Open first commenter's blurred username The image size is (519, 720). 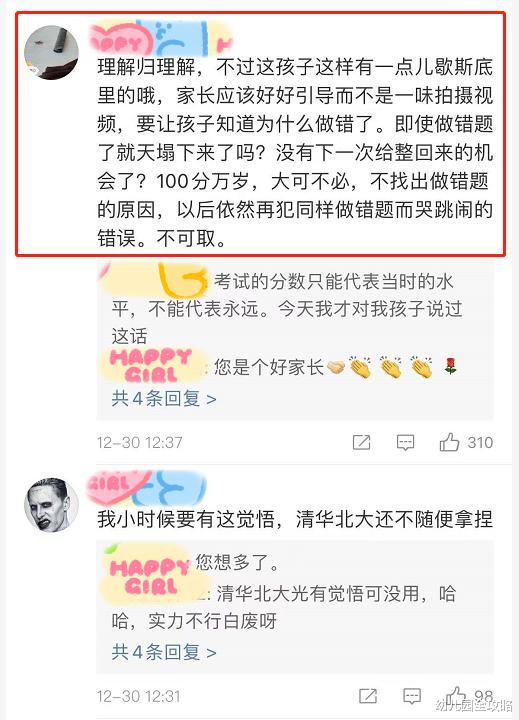(161, 39)
